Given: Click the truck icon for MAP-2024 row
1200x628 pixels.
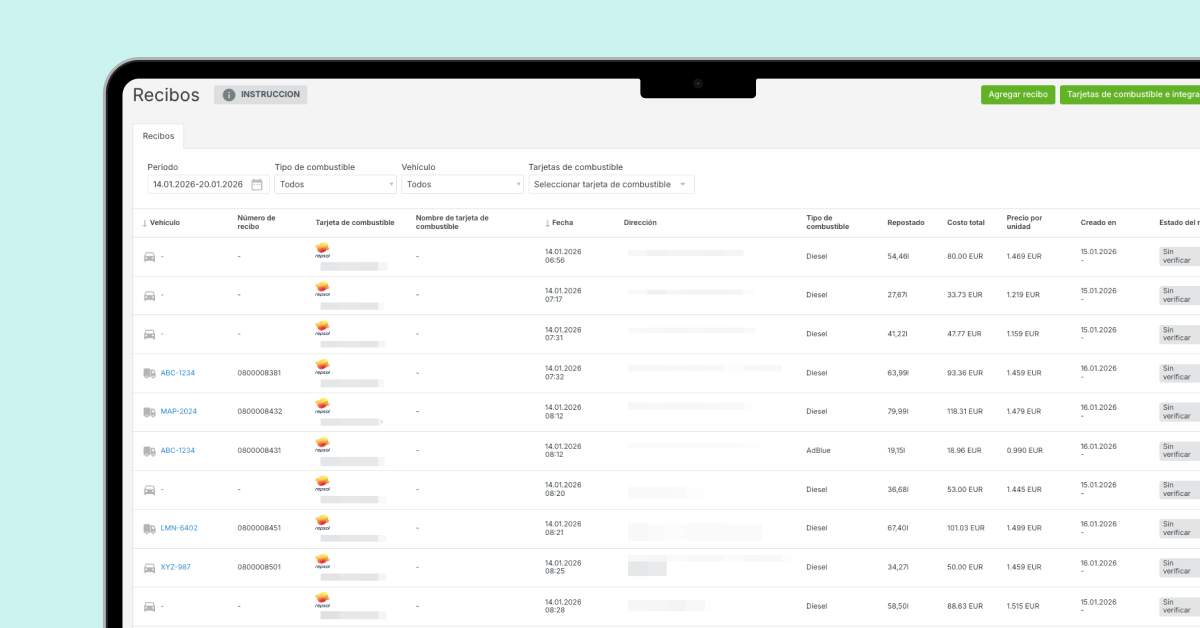Looking at the screenshot, I should [x=149, y=412].
